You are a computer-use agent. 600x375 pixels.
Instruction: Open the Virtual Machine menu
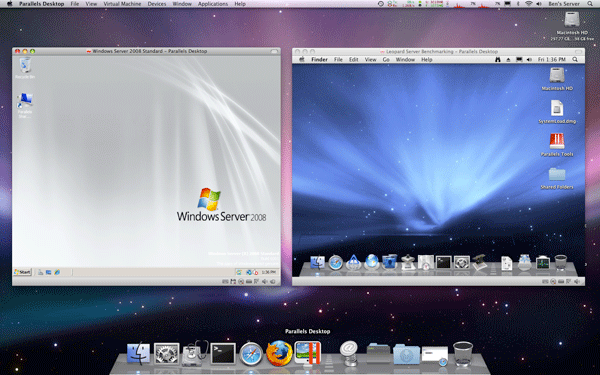tap(122, 4)
